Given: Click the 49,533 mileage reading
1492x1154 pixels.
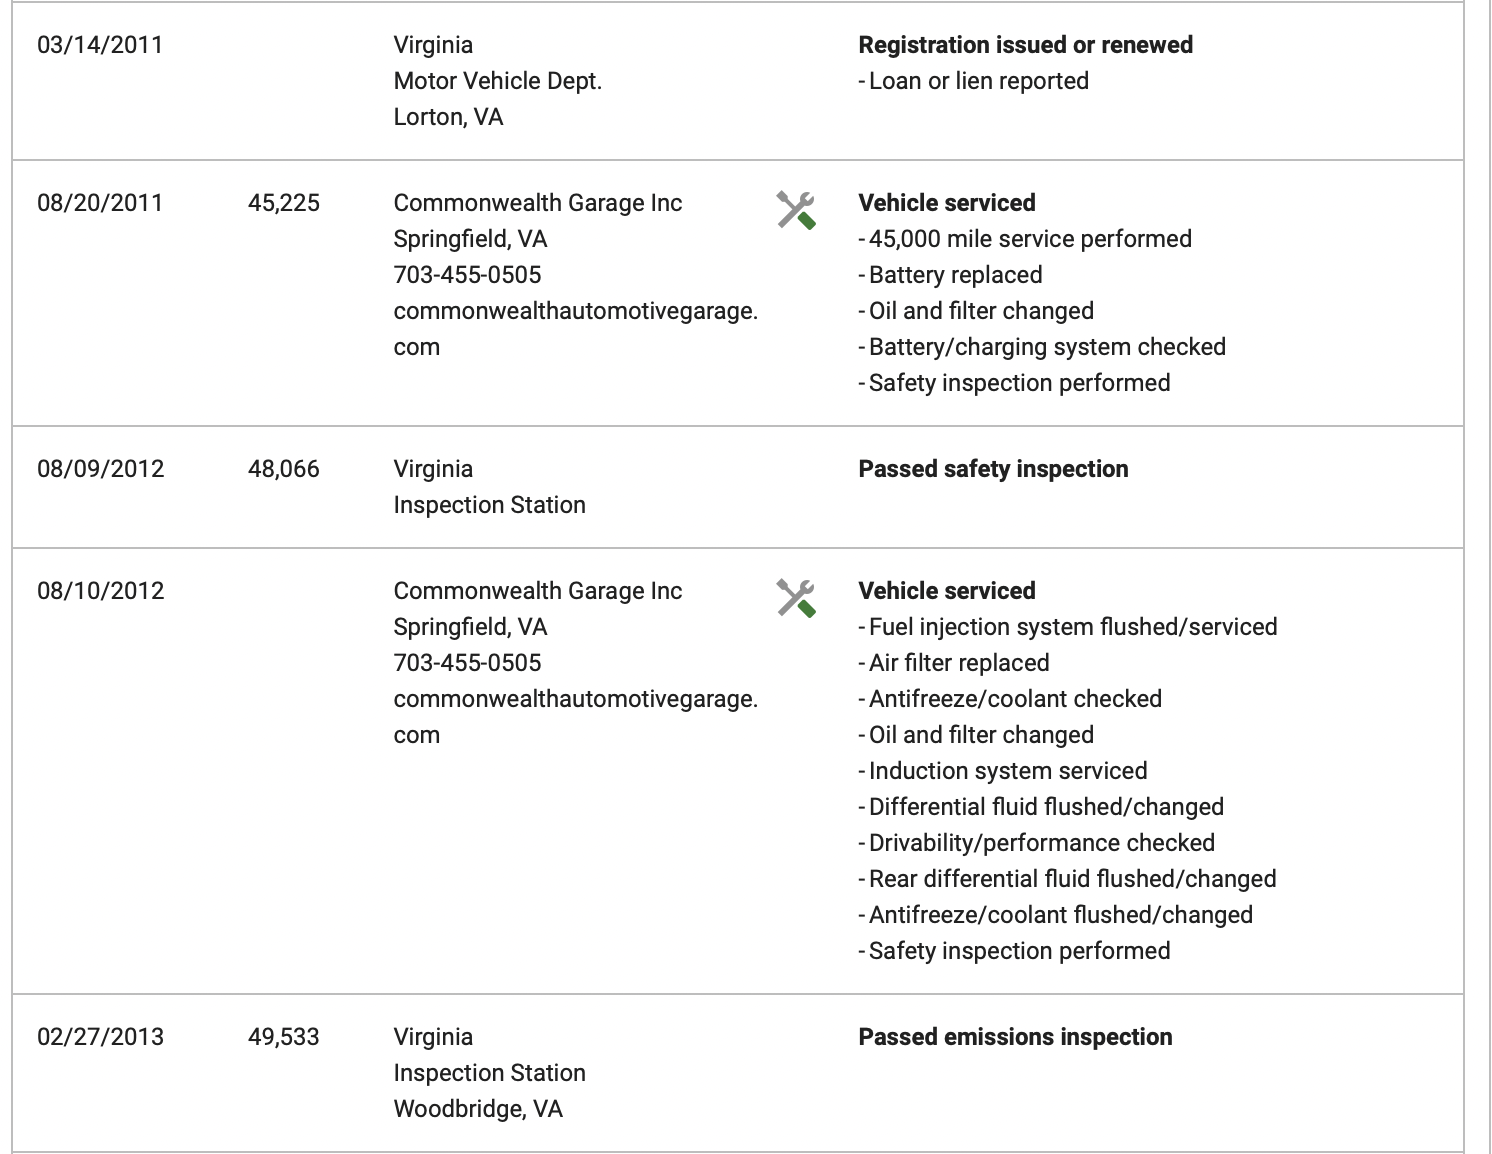Looking at the screenshot, I should pos(284,1037).
